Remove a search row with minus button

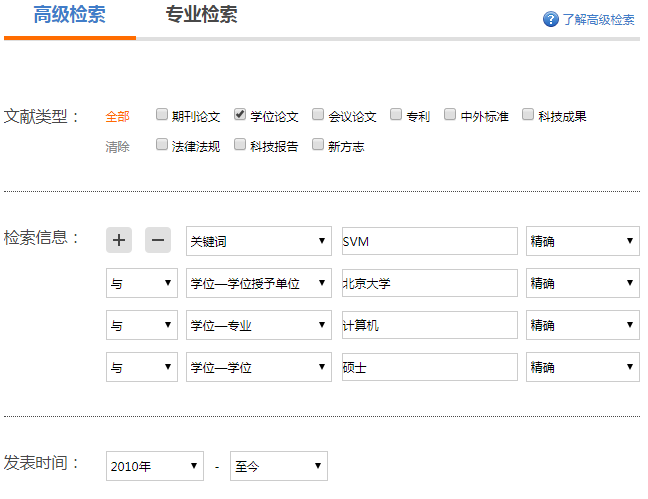pyautogui.click(x=158, y=240)
